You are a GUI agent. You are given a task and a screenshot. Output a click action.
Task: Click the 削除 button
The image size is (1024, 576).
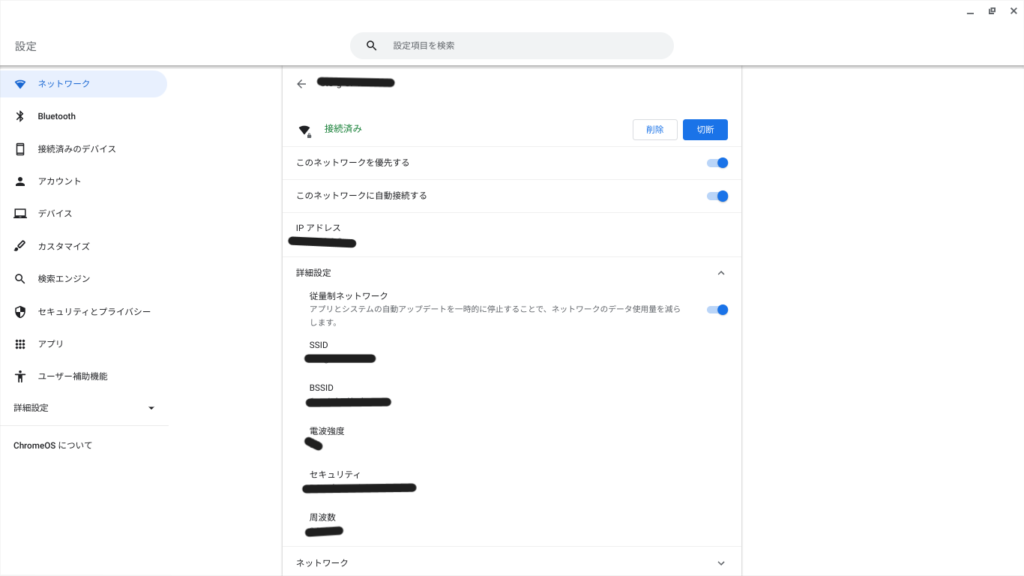point(654,130)
